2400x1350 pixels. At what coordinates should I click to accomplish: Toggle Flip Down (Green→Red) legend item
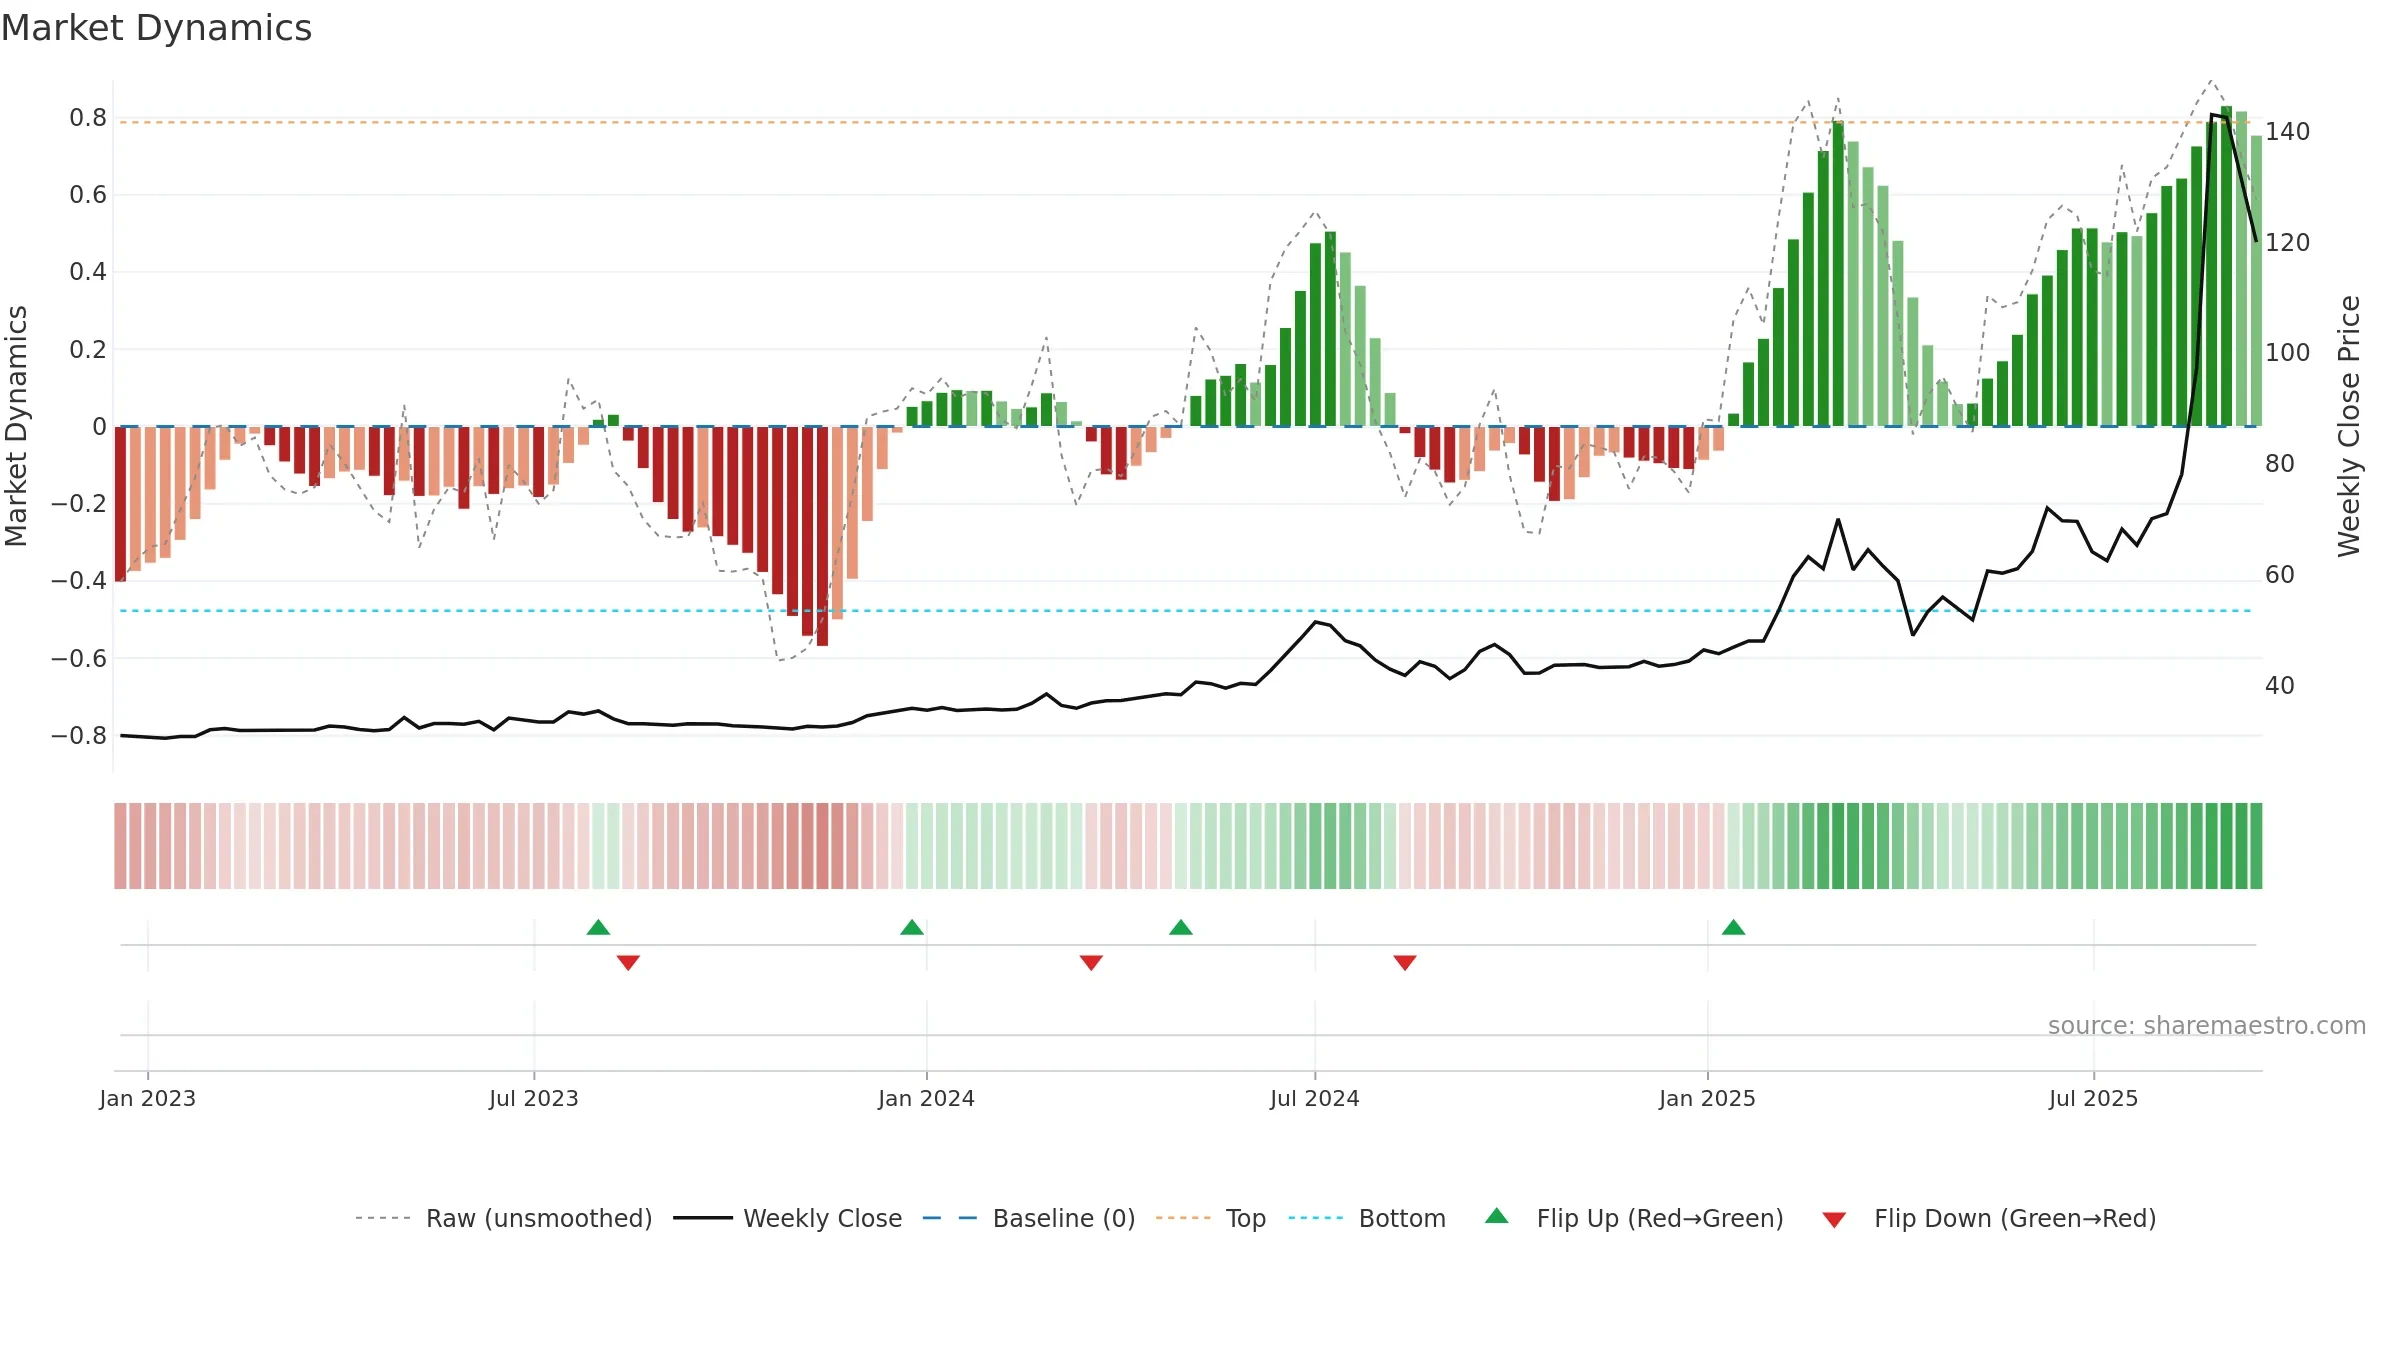[1989, 1218]
